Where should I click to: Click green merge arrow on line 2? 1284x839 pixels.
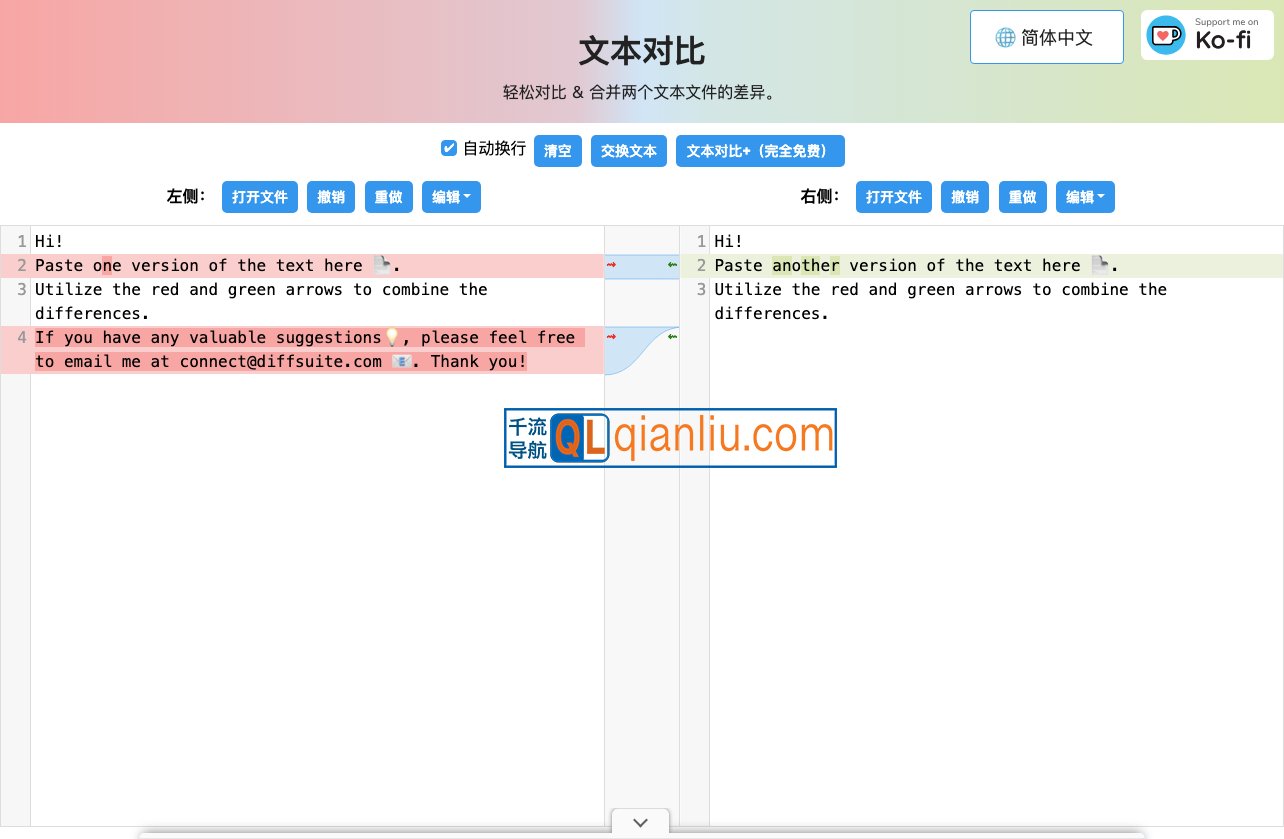click(672, 265)
